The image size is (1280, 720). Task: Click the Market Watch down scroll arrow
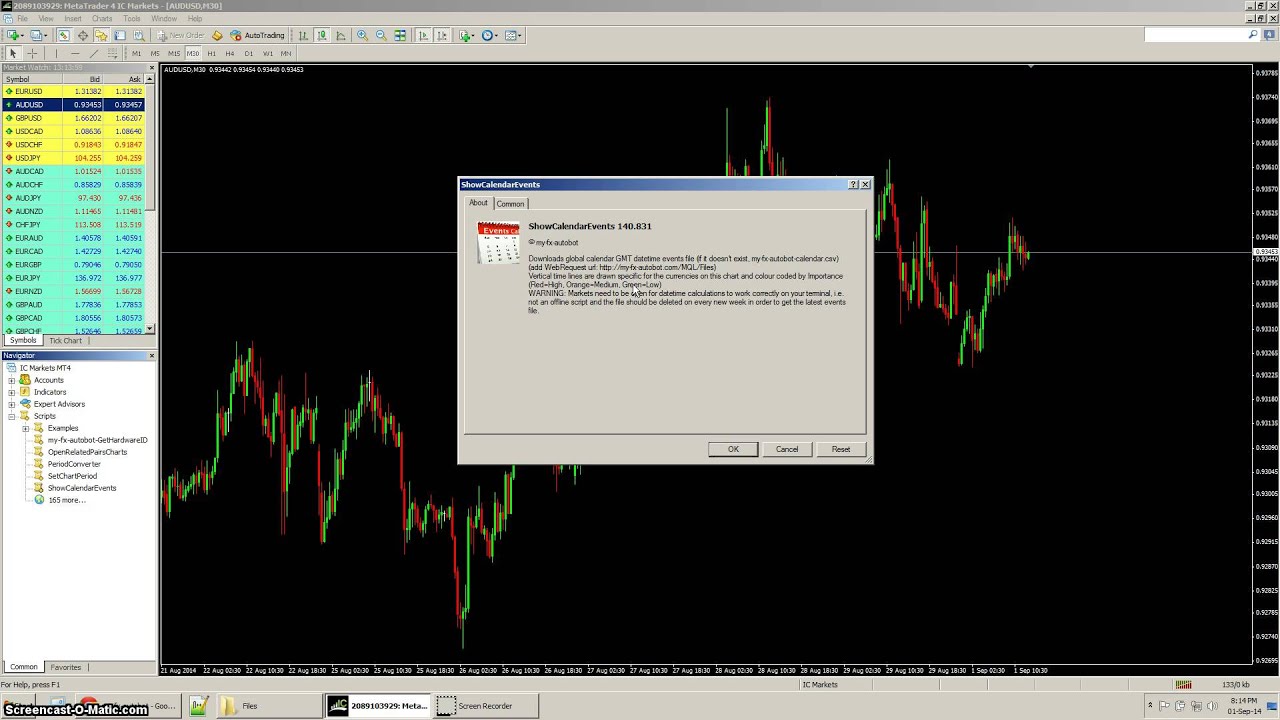click(150, 329)
